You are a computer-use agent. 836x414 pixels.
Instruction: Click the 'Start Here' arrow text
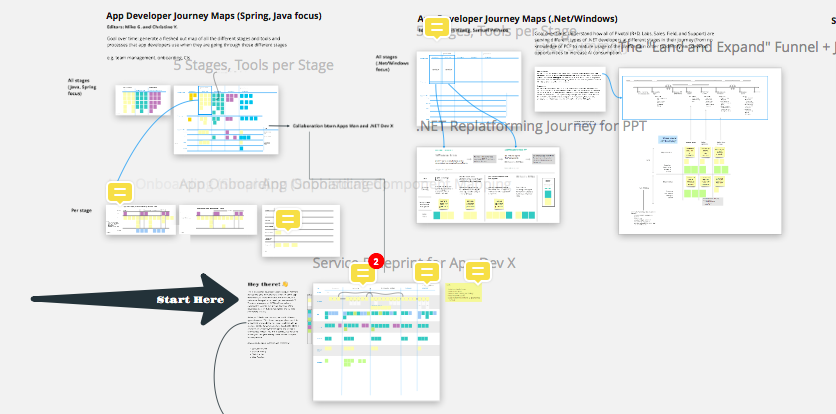190,299
